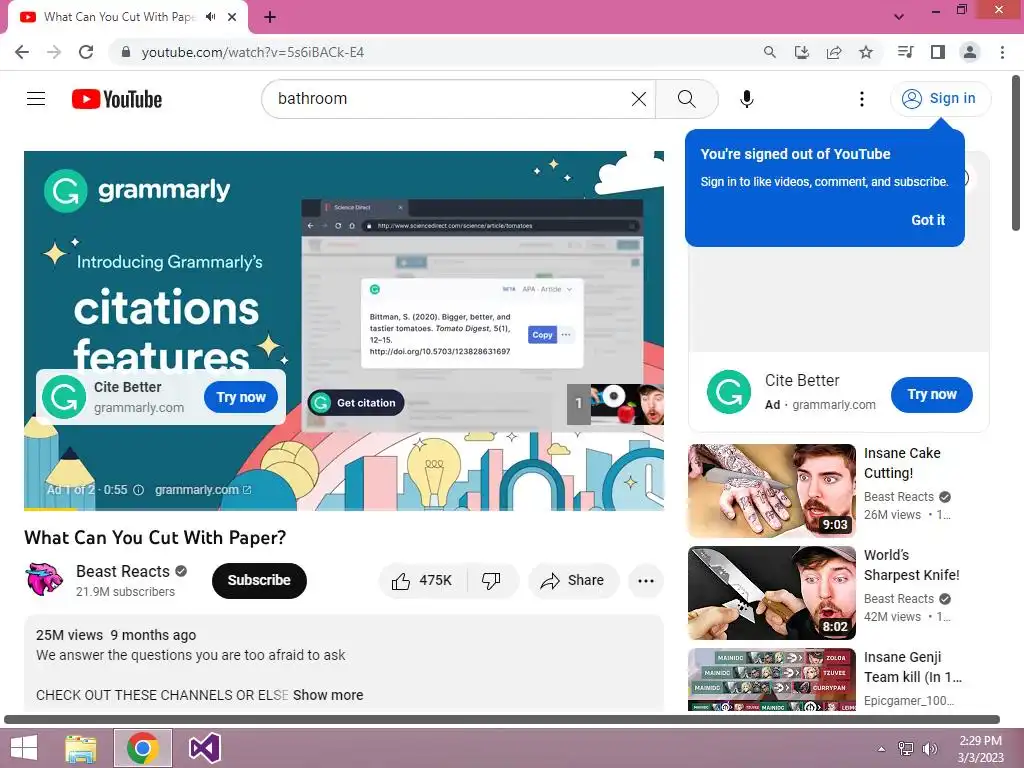Like the video with 475K likes
This screenshot has width=1024, height=768.
point(422,580)
